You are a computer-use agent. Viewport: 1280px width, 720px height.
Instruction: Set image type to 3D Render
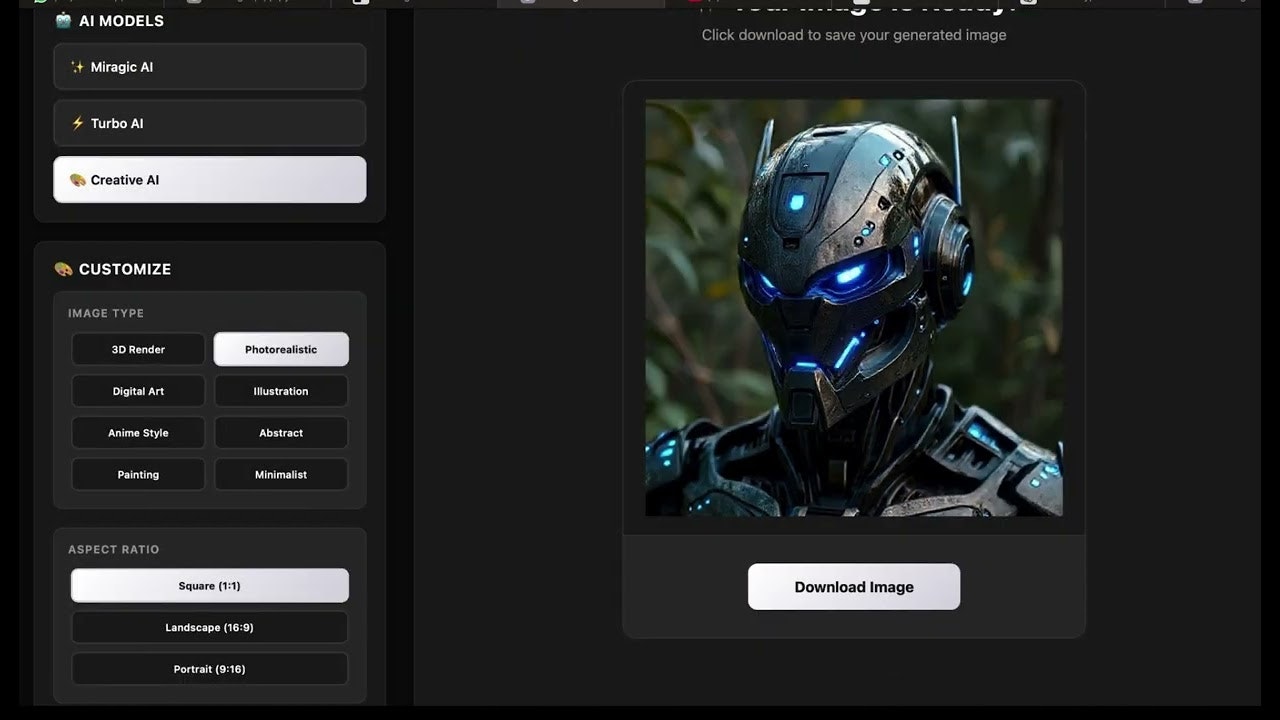(138, 349)
